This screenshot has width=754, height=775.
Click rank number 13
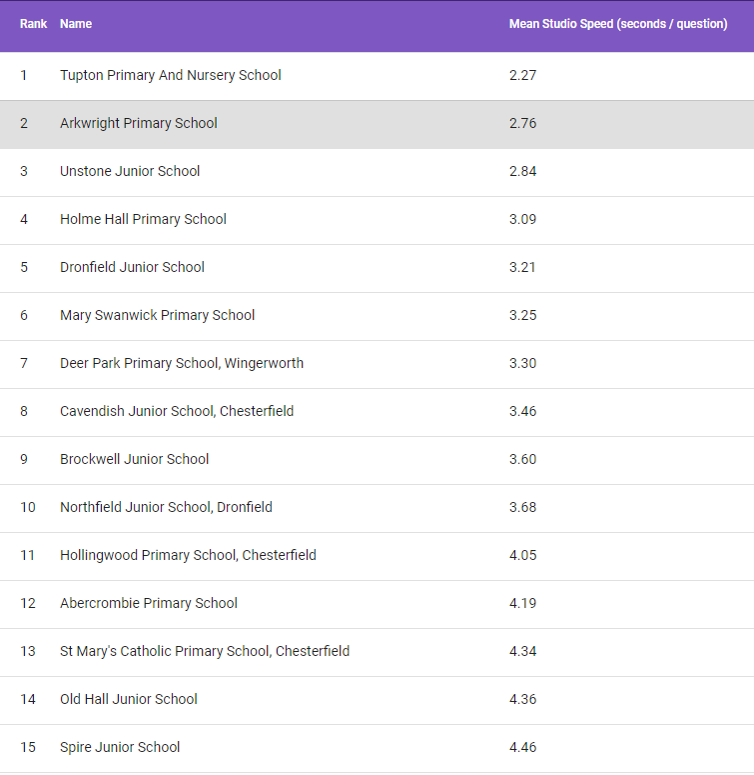click(x=28, y=651)
